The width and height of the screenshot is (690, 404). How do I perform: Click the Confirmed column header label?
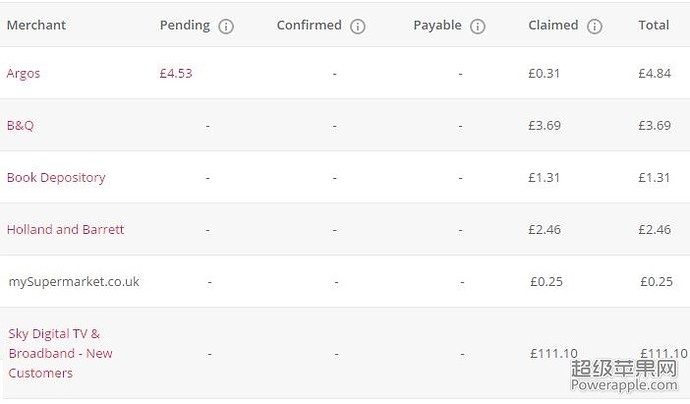pyautogui.click(x=309, y=25)
